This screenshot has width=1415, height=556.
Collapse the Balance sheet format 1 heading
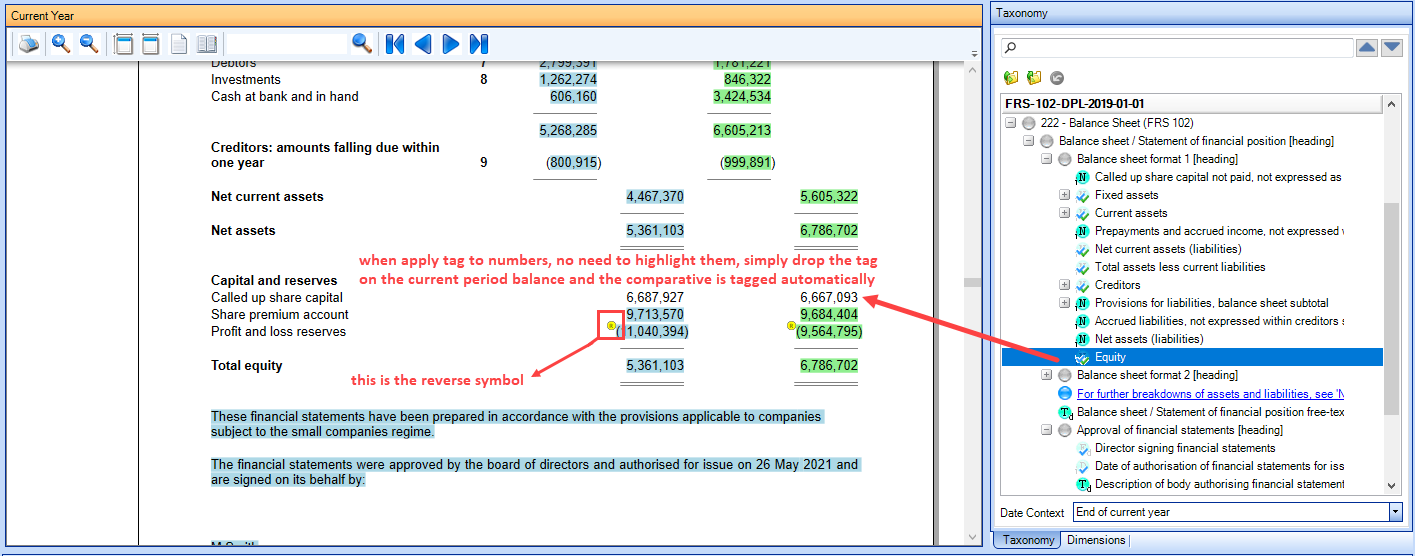(1047, 159)
